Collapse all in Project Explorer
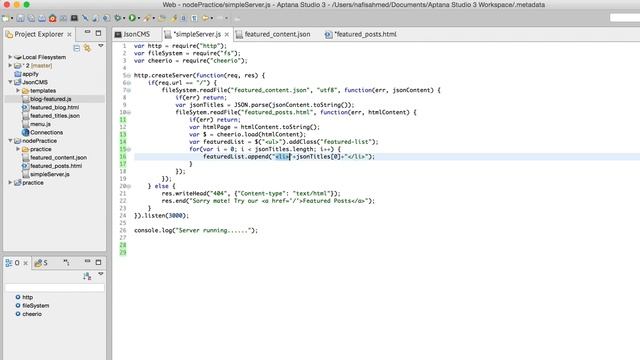Image resolution: width=640 pixels, height=360 pixels. click(x=76, y=48)
